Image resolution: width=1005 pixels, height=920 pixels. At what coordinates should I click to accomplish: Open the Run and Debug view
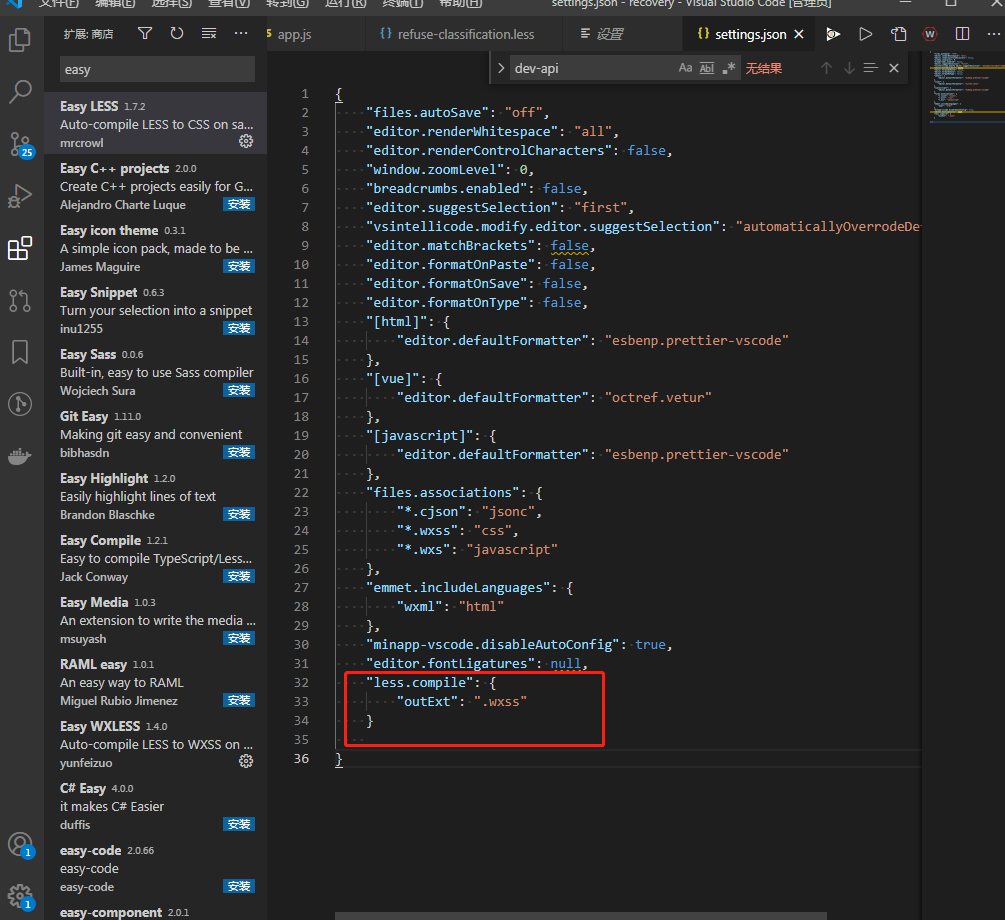click(20, 195)
